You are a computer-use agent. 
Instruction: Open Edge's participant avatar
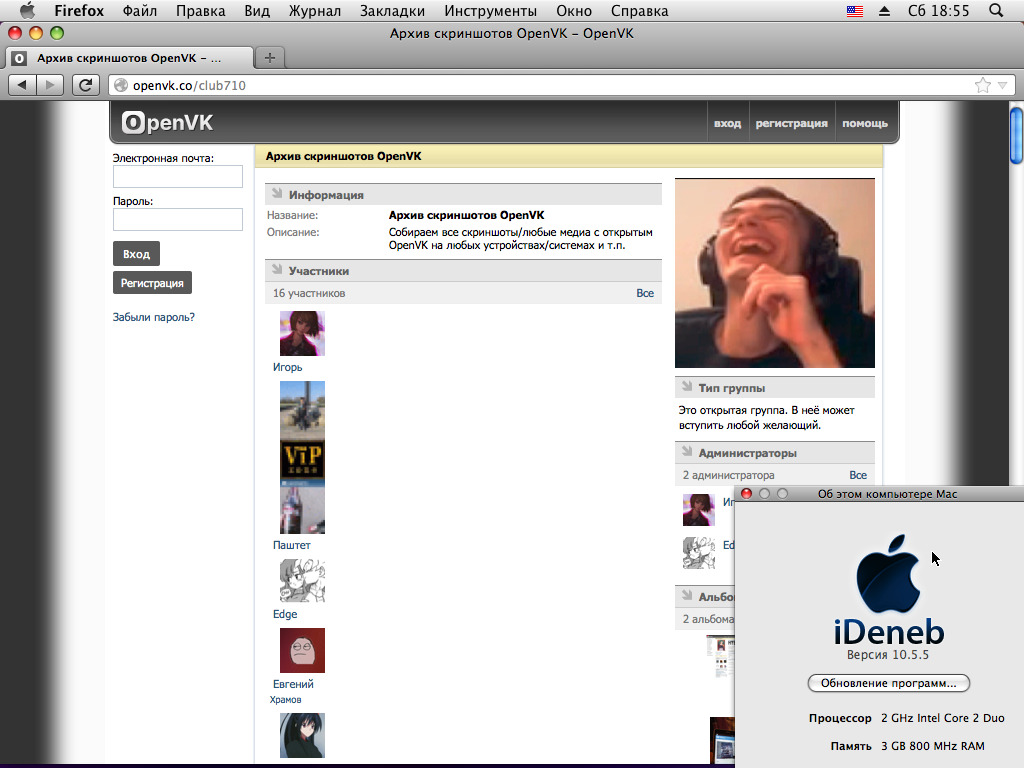[302, 581]
